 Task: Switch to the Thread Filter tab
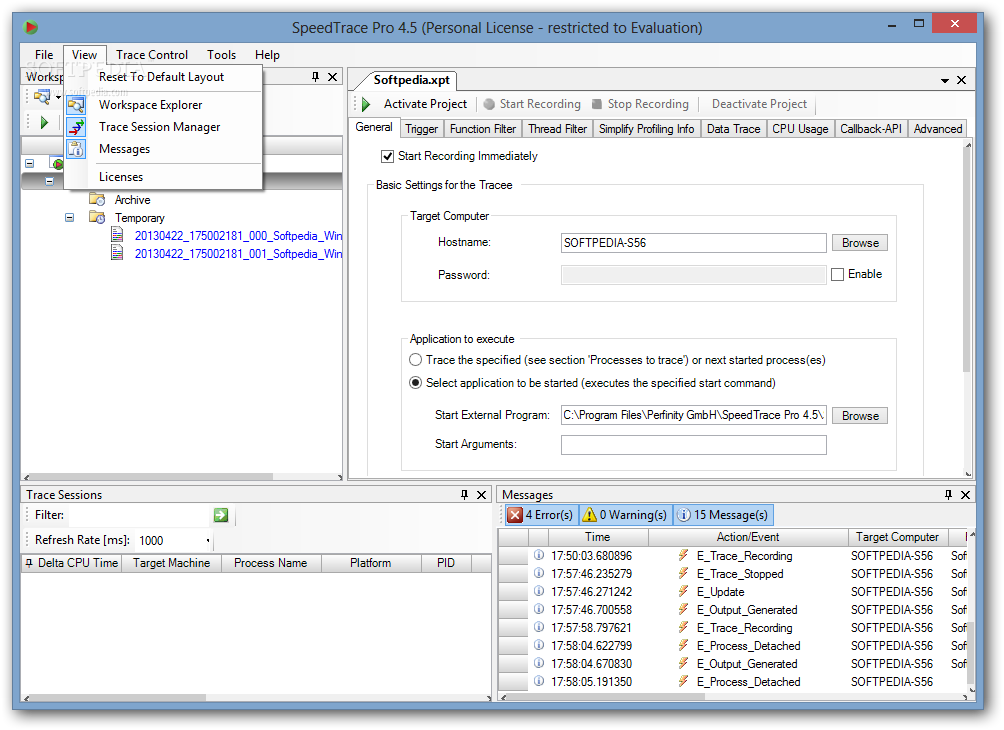click(557, 129)
